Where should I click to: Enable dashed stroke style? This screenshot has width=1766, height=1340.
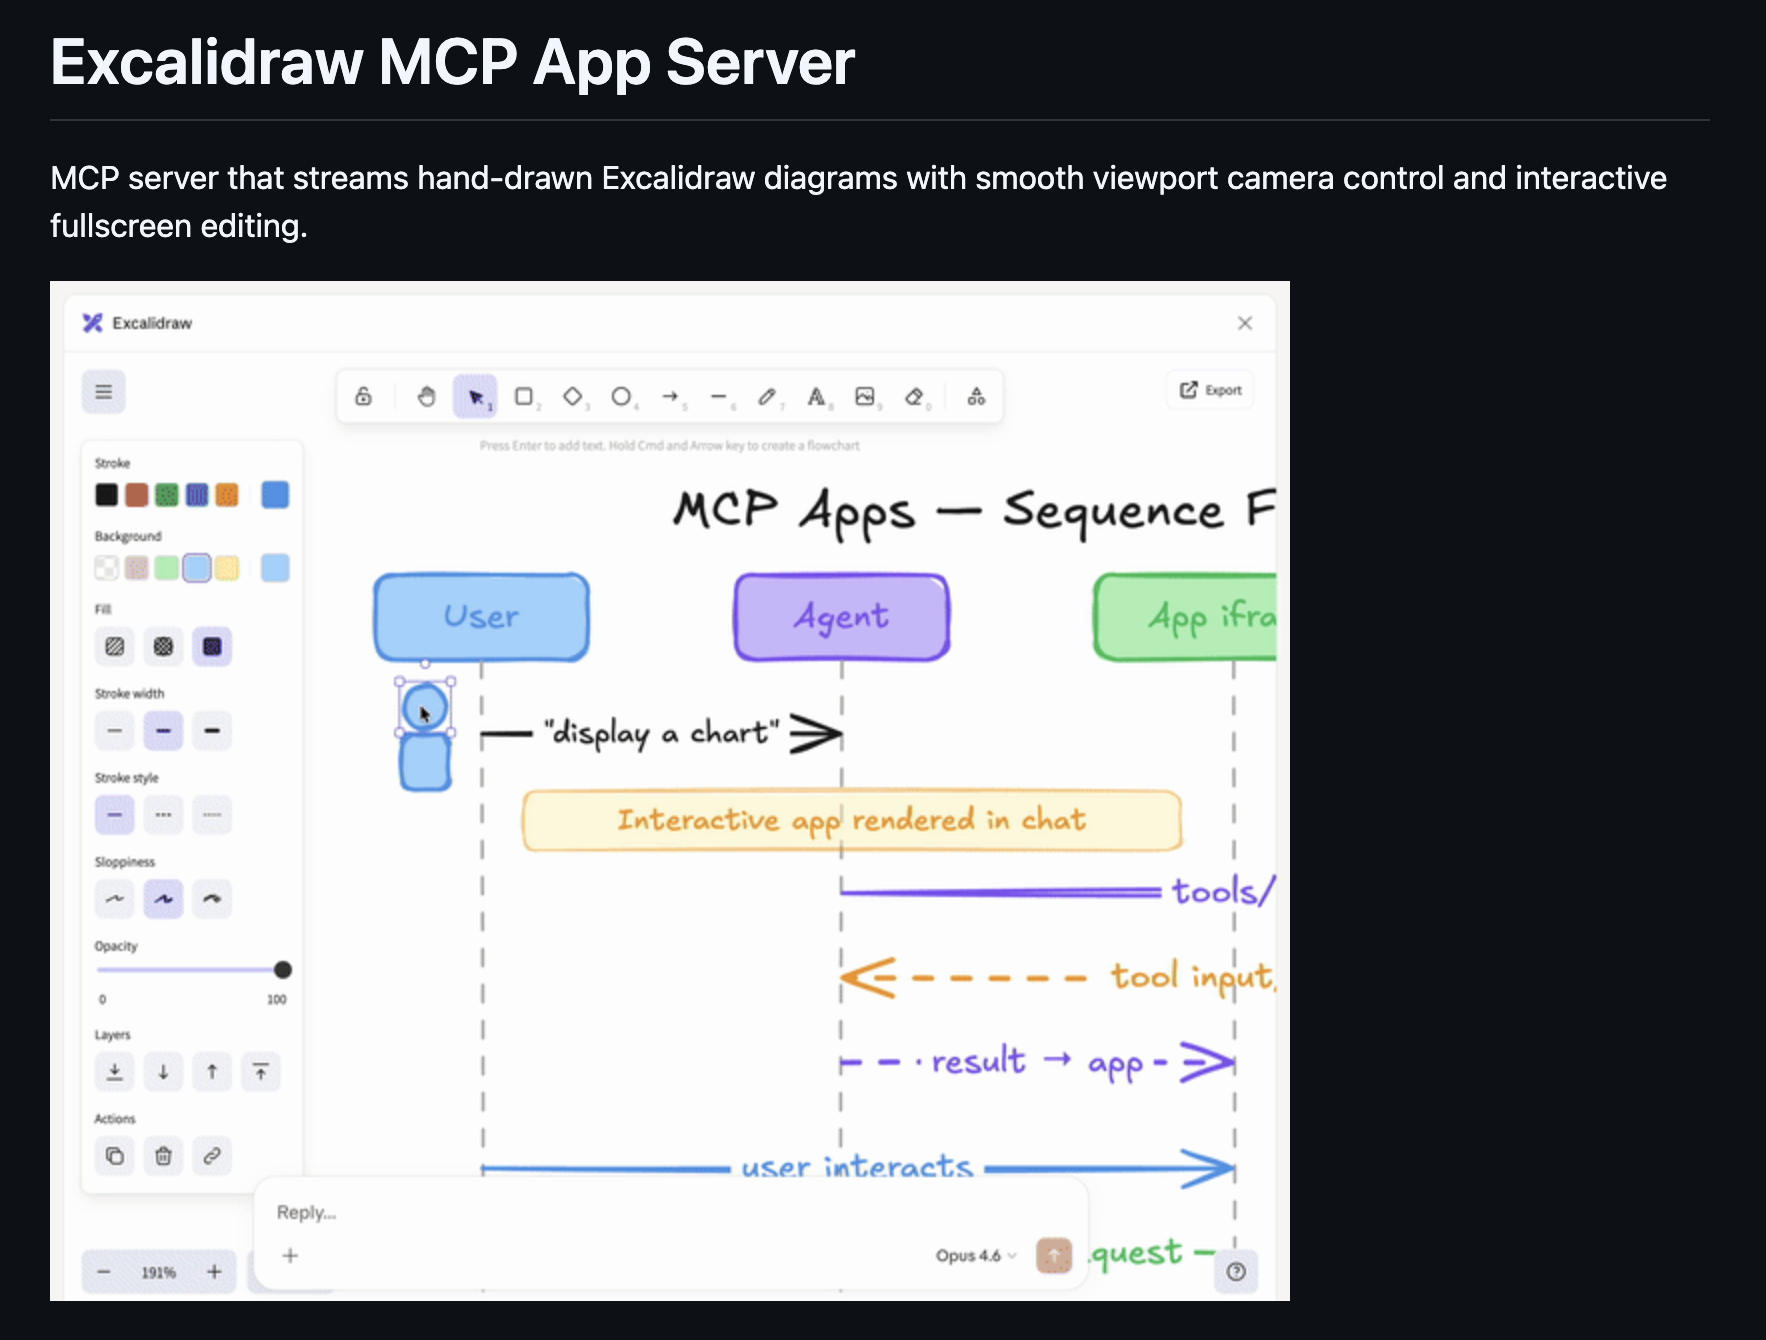164,814
